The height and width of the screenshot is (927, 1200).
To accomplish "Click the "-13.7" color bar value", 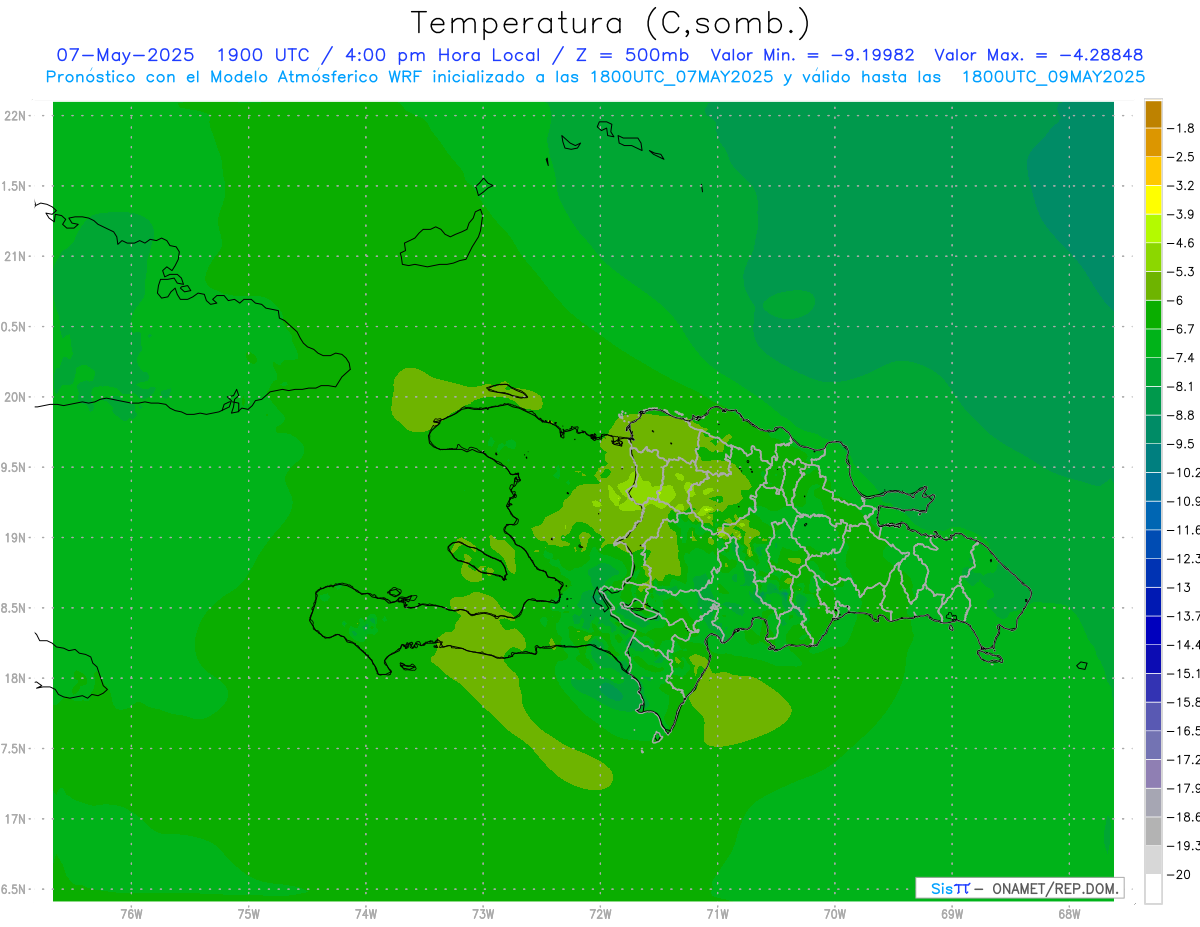I will point(1184,615).
